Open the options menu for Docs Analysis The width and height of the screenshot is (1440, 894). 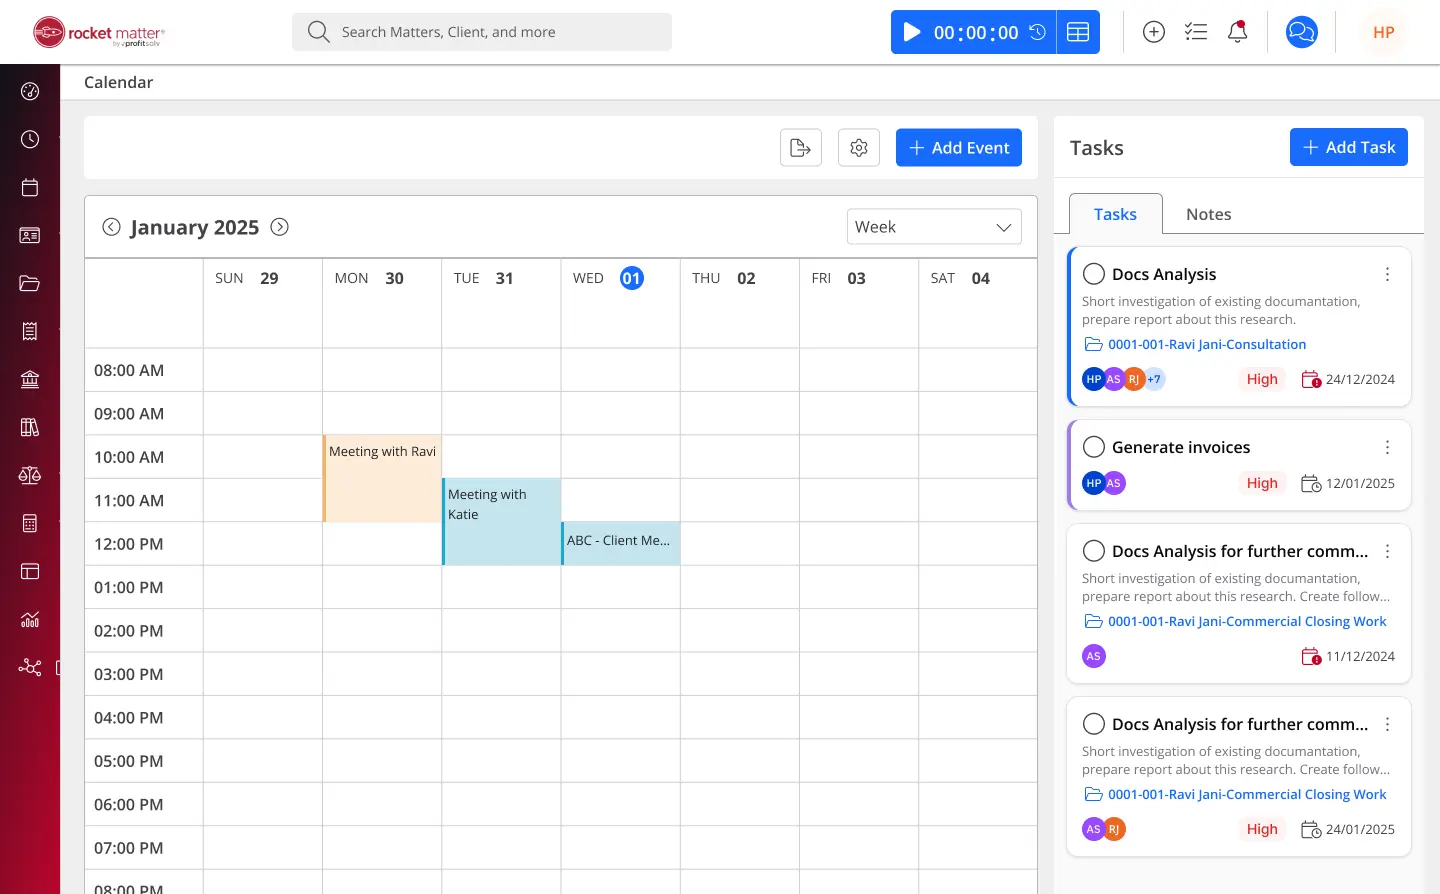click(1387, 274)
